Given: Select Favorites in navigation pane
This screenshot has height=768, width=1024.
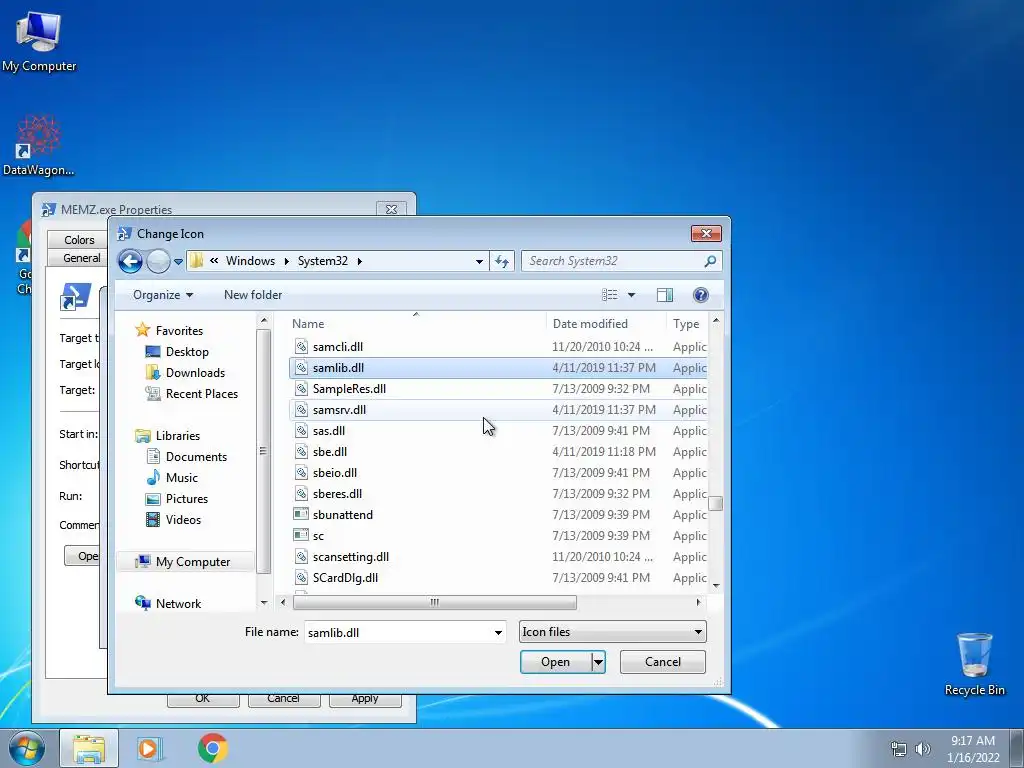Looking at the screenshot, I should pos(169,330).
